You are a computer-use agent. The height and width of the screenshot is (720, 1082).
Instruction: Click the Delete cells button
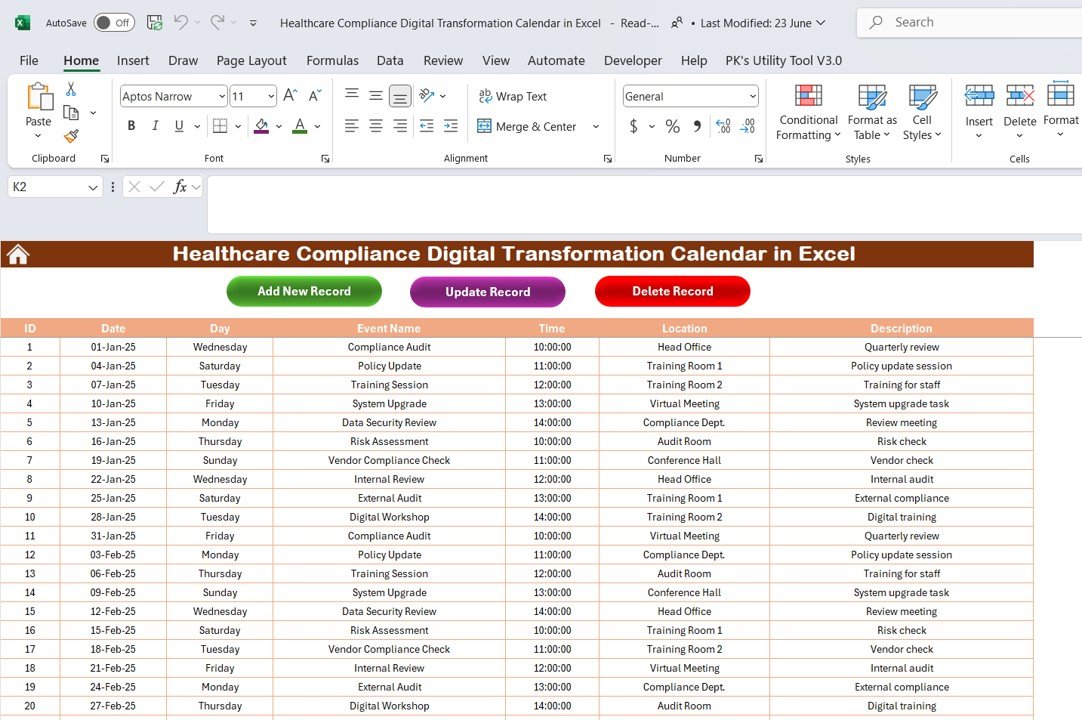(1020, 113)
